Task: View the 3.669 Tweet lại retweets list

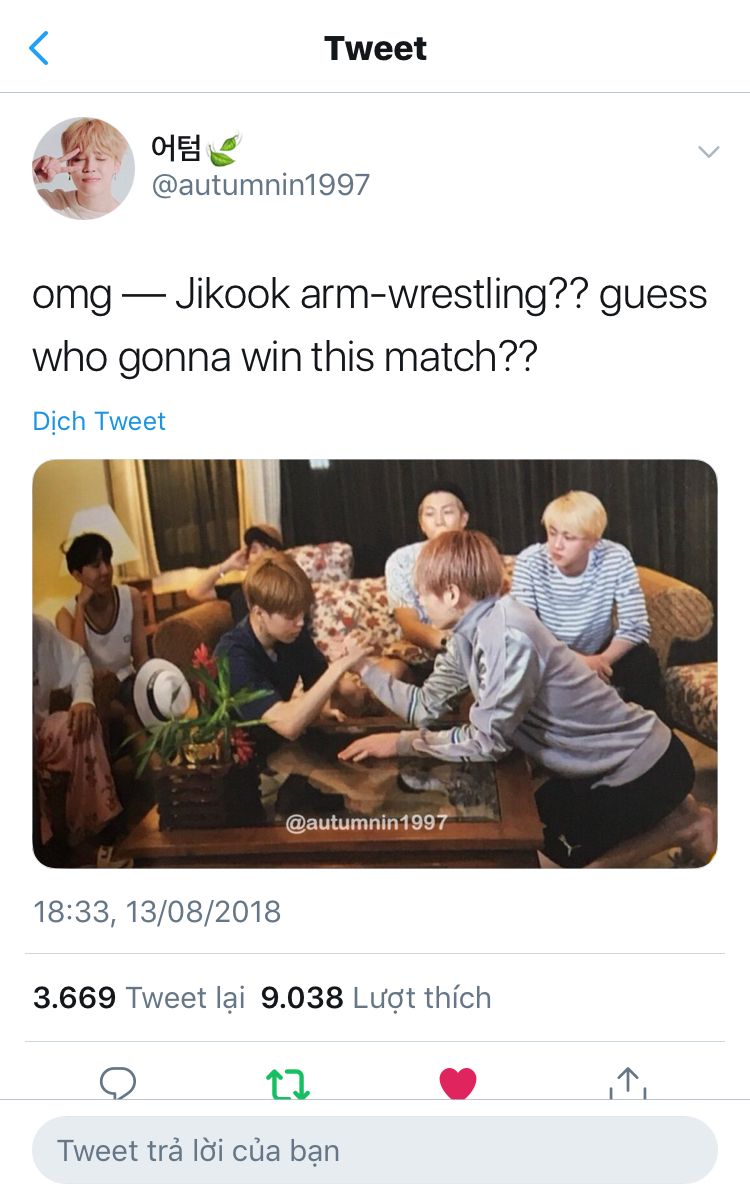Action: [139, 998]
